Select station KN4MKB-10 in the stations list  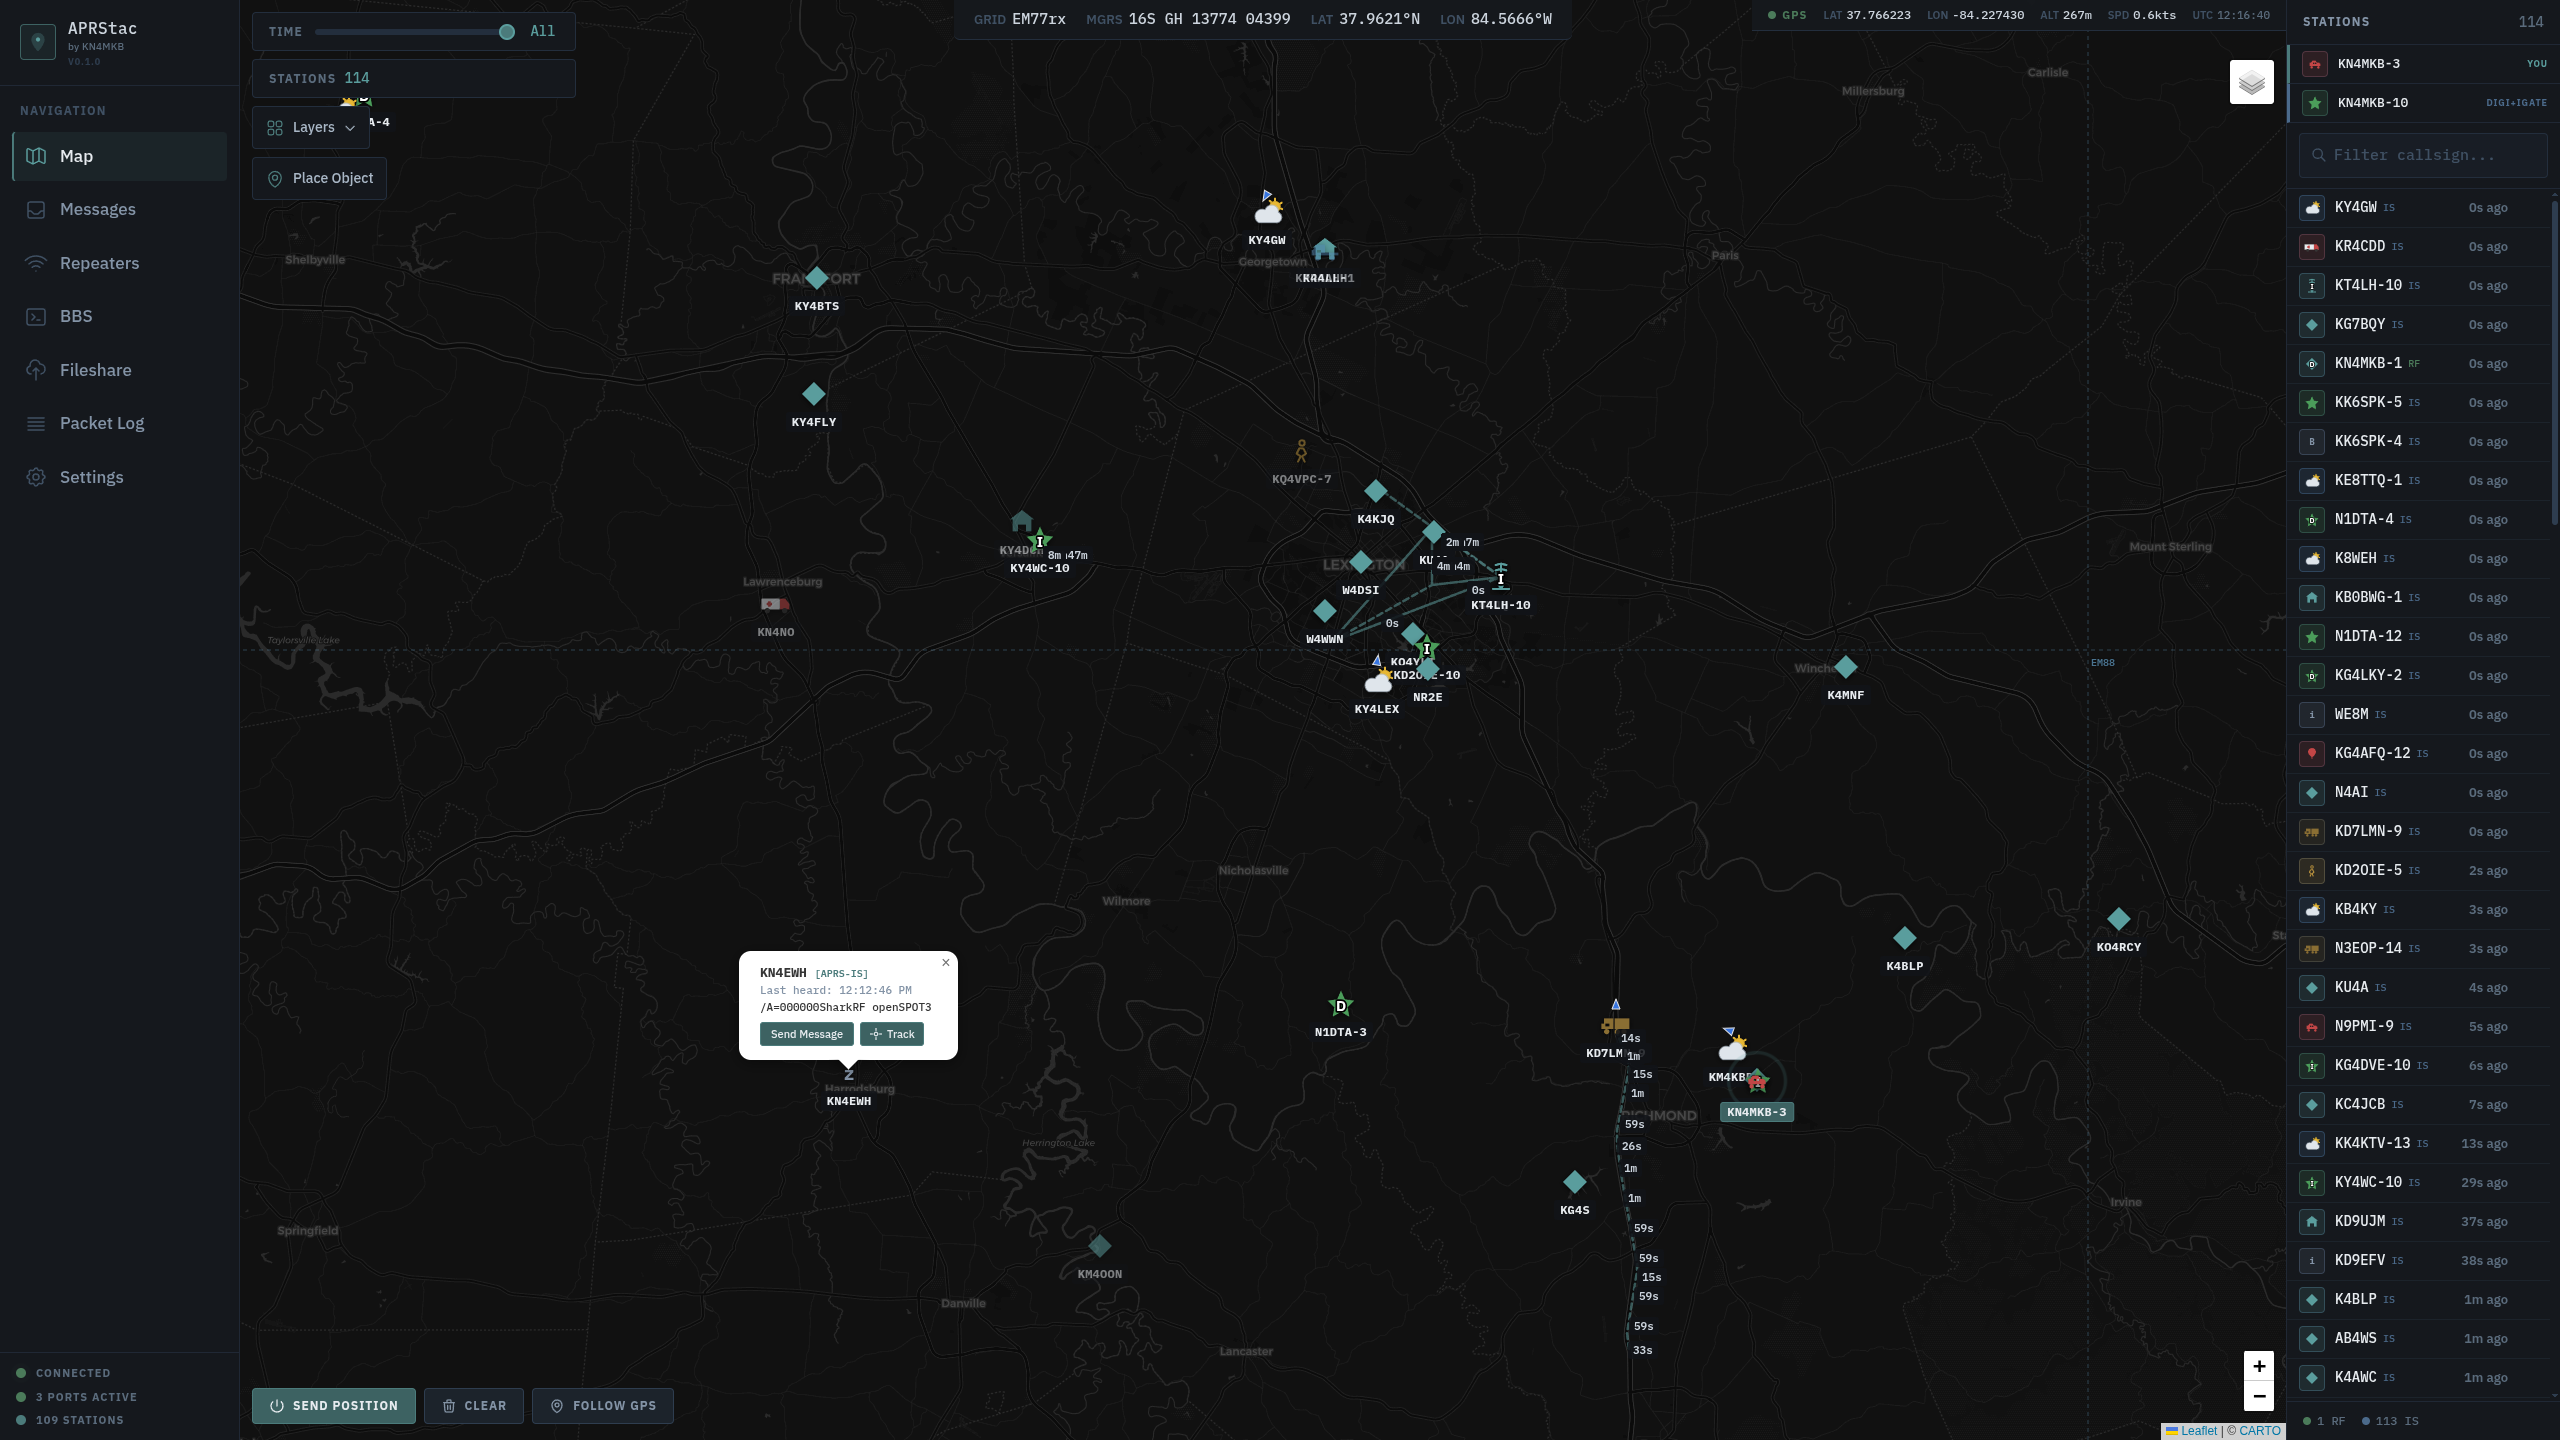(2424, 102)
